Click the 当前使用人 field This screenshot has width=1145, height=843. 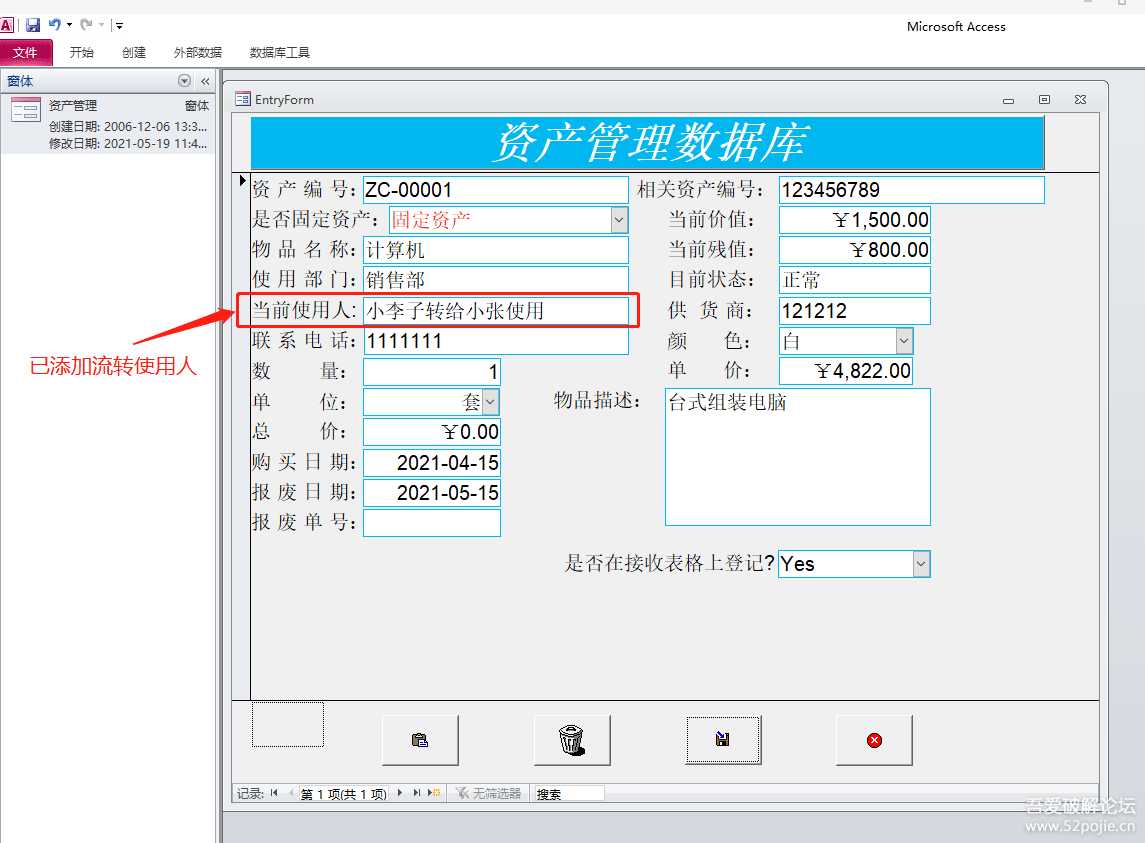coord(495,310)
